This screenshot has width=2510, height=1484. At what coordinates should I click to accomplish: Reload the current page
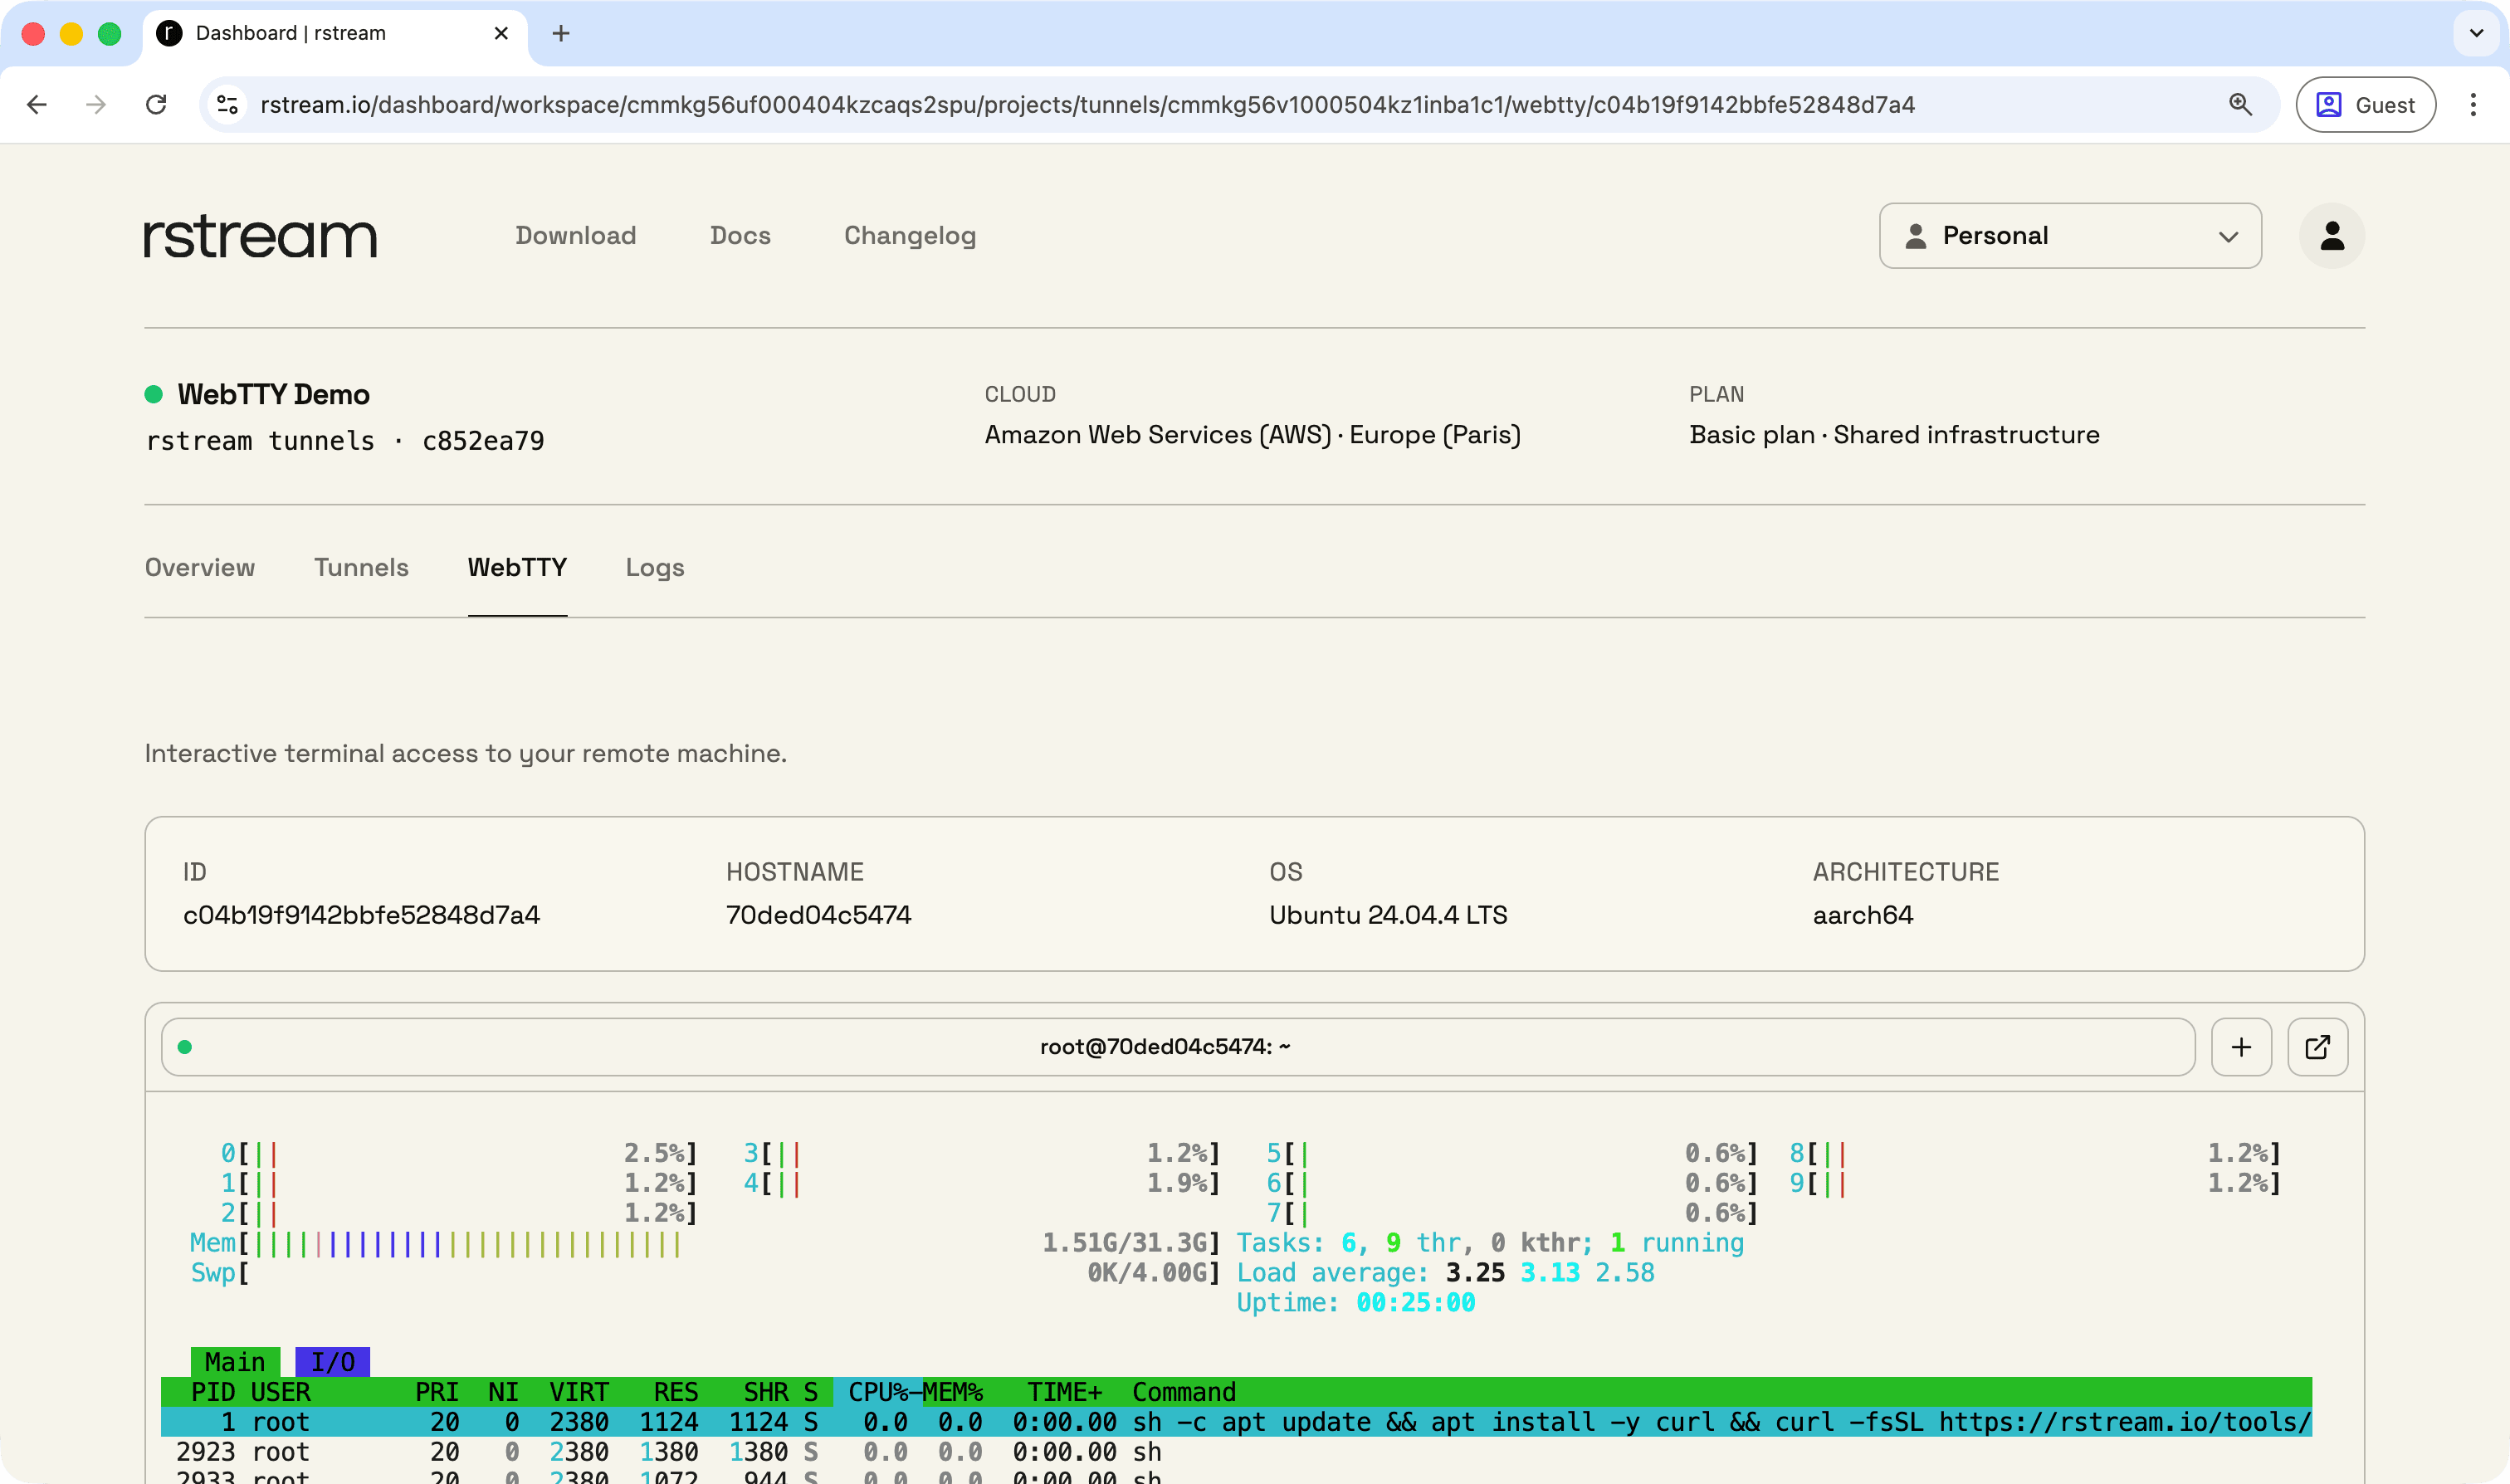point(156,104)
